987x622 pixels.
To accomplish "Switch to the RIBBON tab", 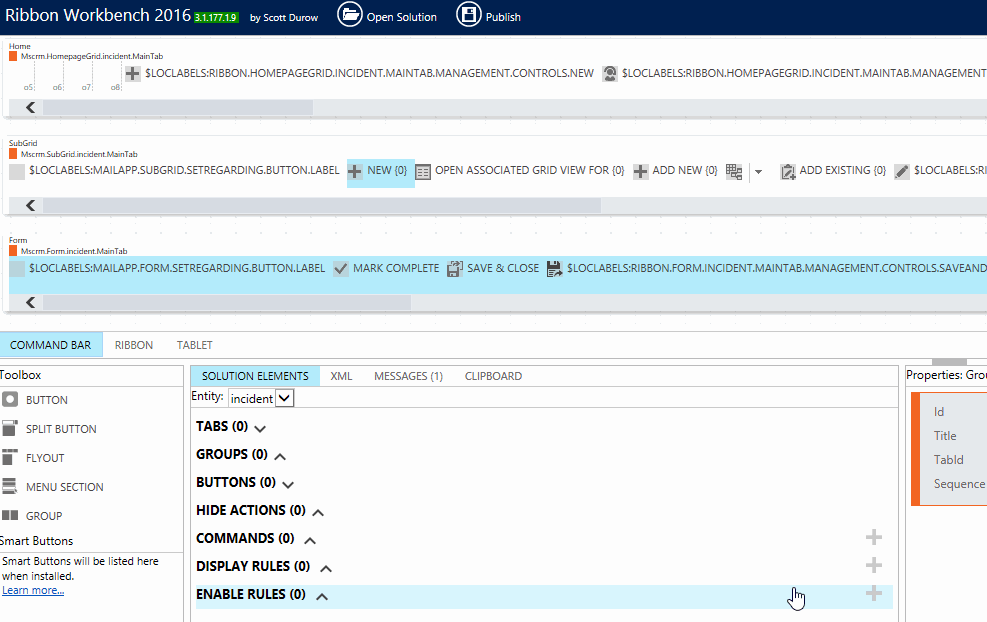I will (133, 345).
